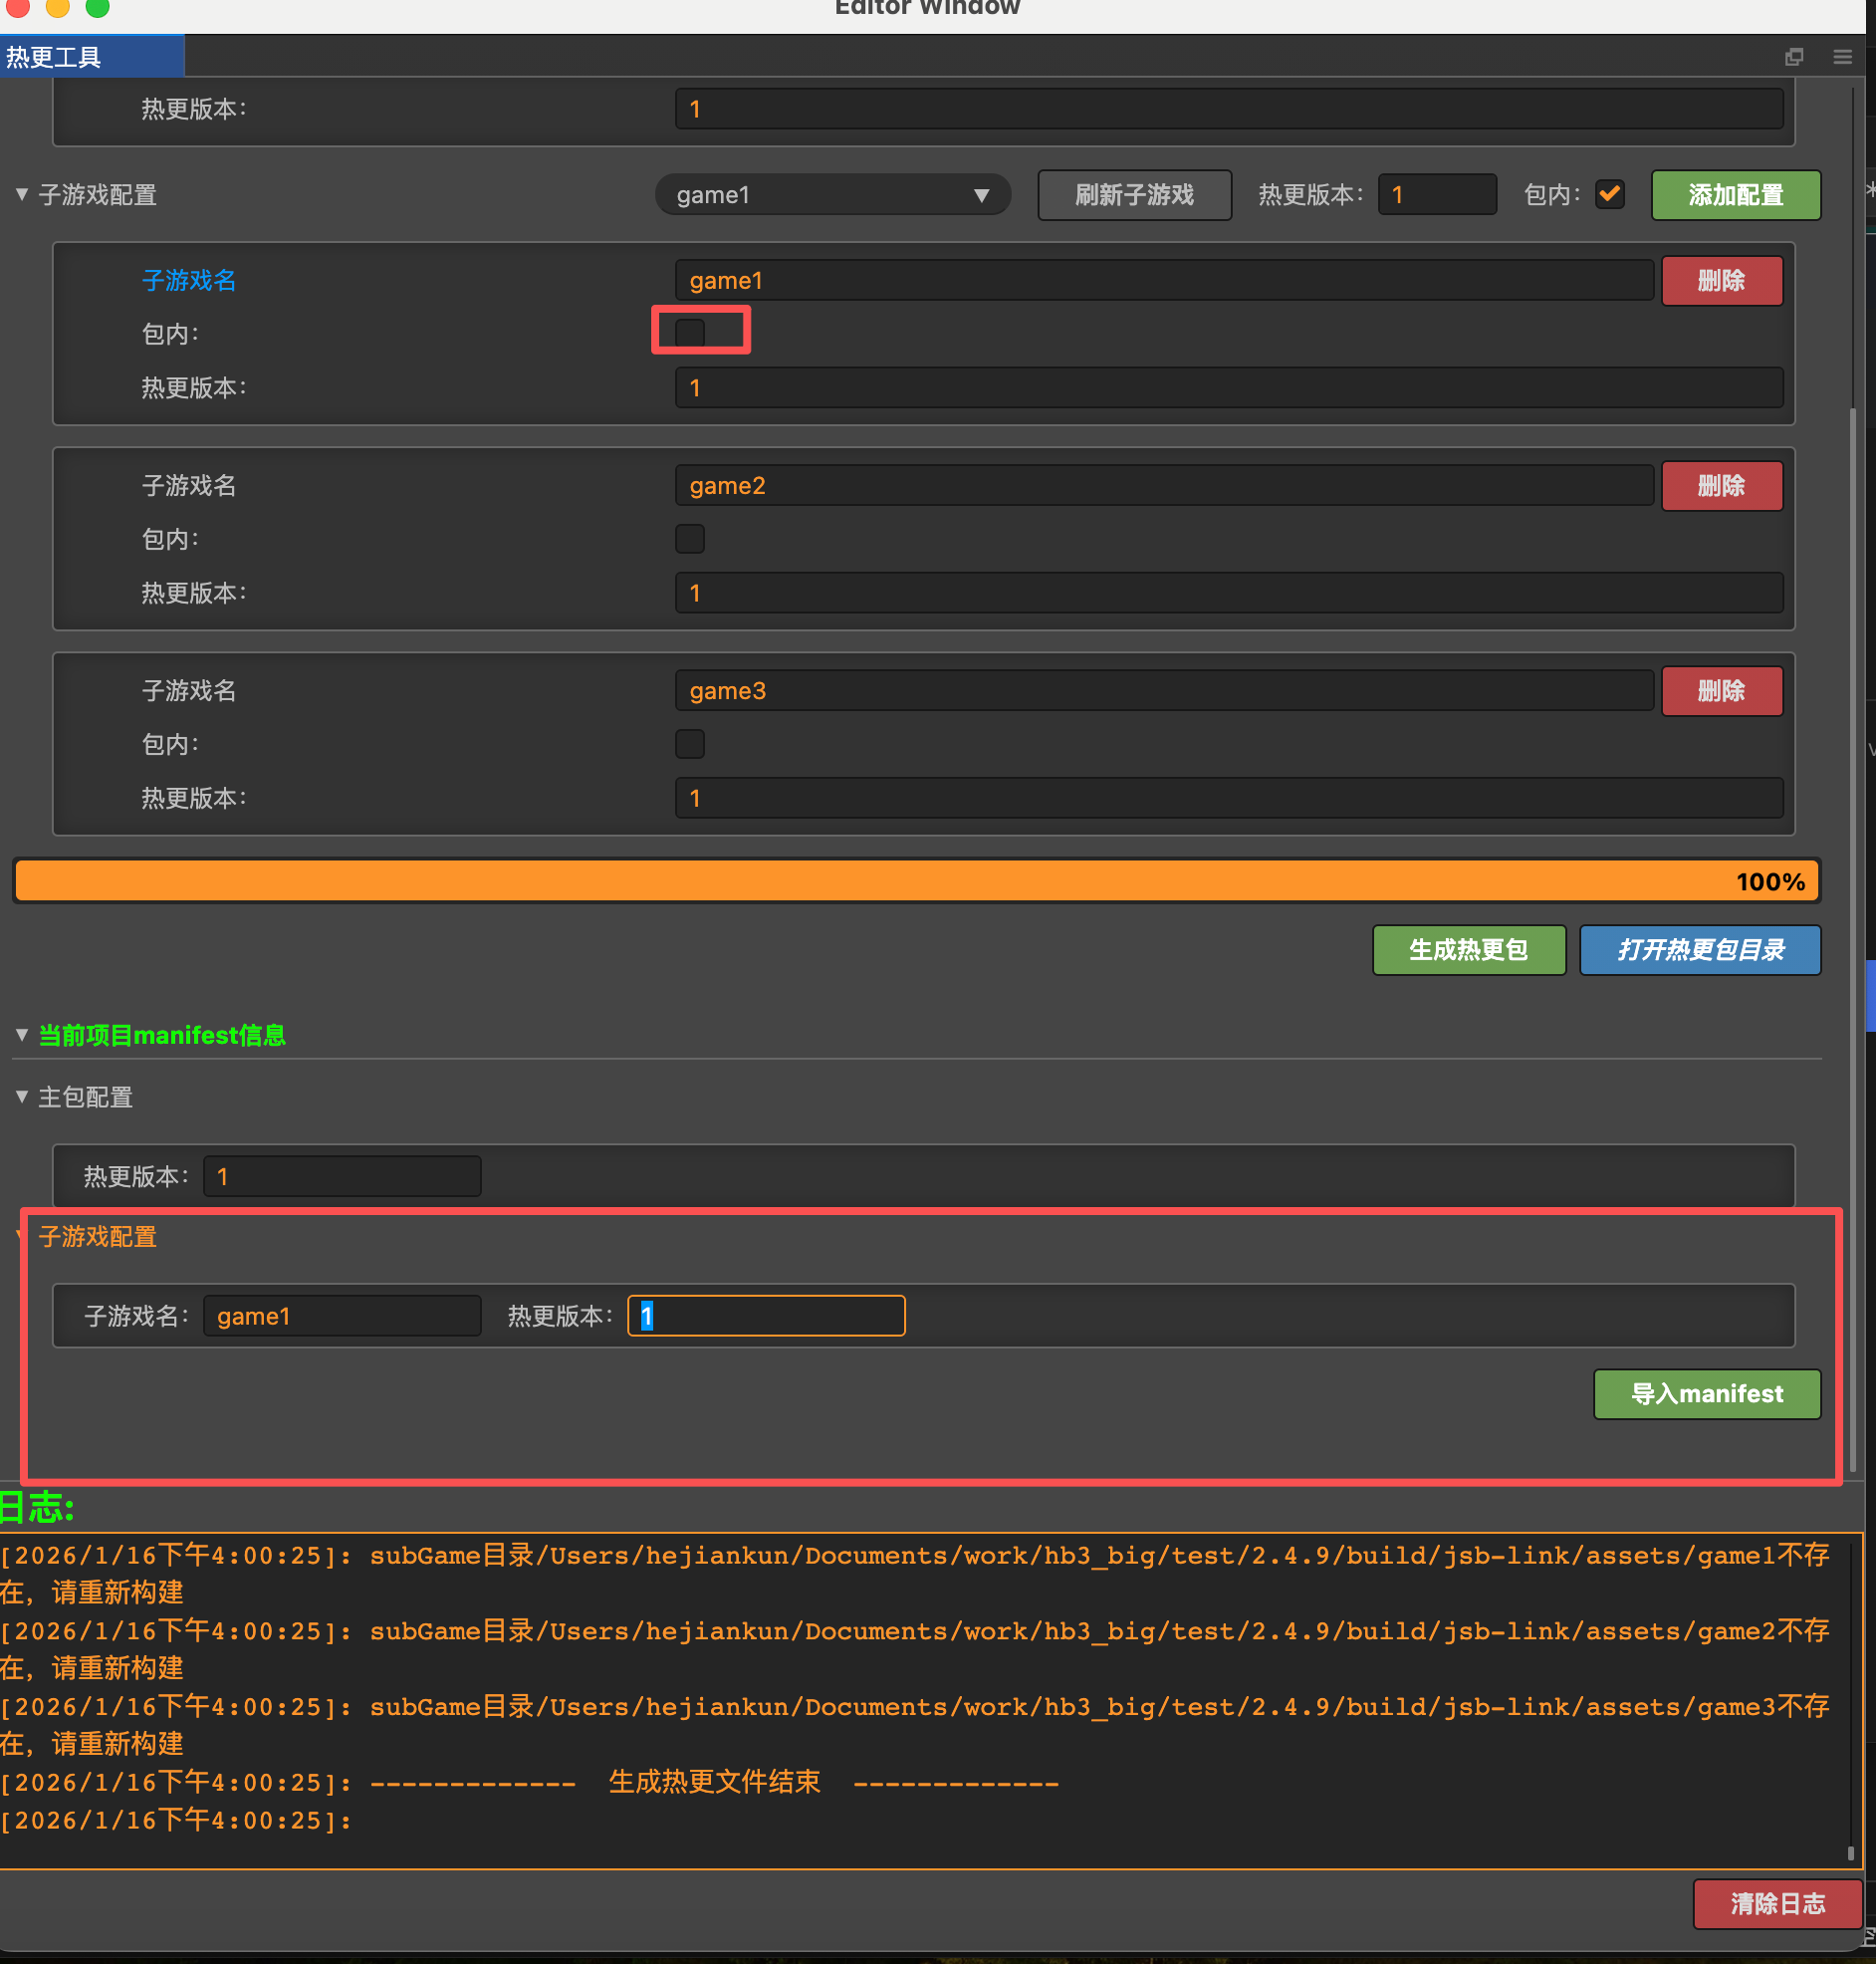This screenshot has height=1964, width=1876.
Task: Click the 子游戏名 field containing game2
Action: [x=1164, y=486]
